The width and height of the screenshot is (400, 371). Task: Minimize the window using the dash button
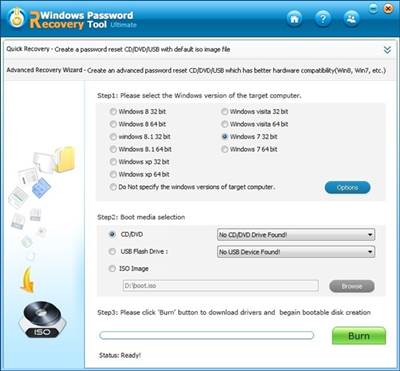pos(374,10)
